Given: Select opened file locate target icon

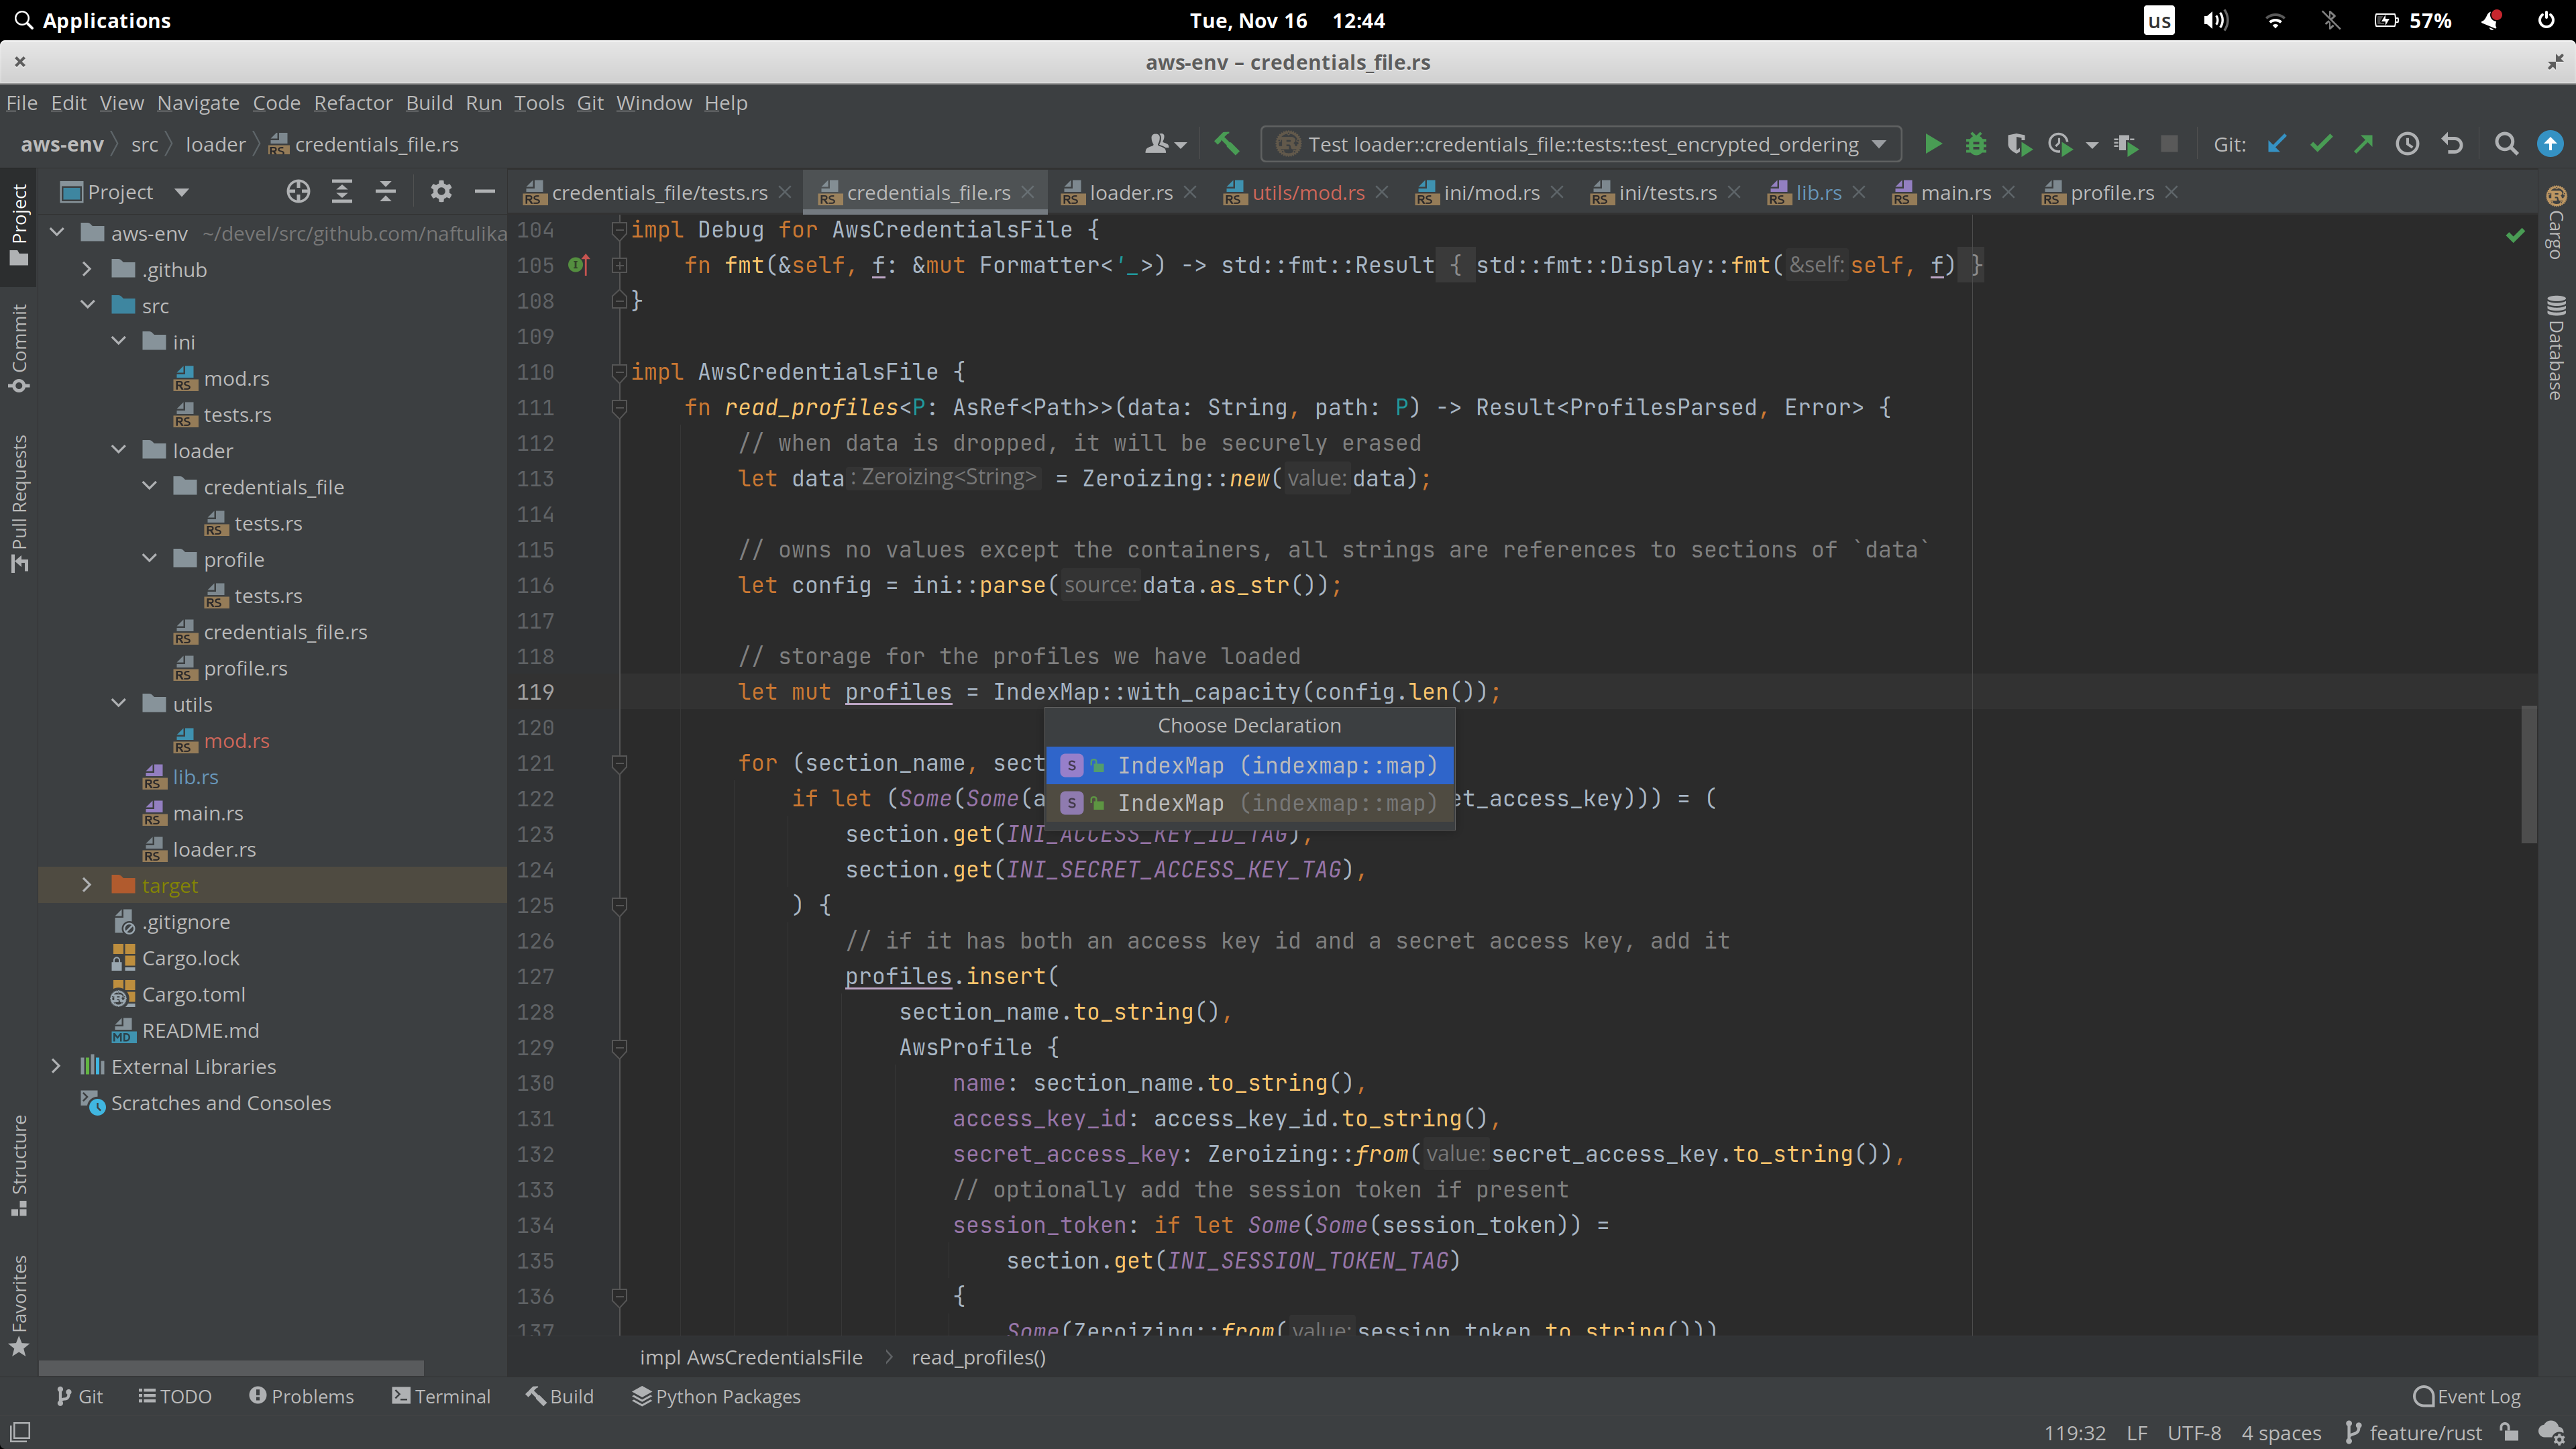Looking at the screenshot, I should click(x=298, y=192).
